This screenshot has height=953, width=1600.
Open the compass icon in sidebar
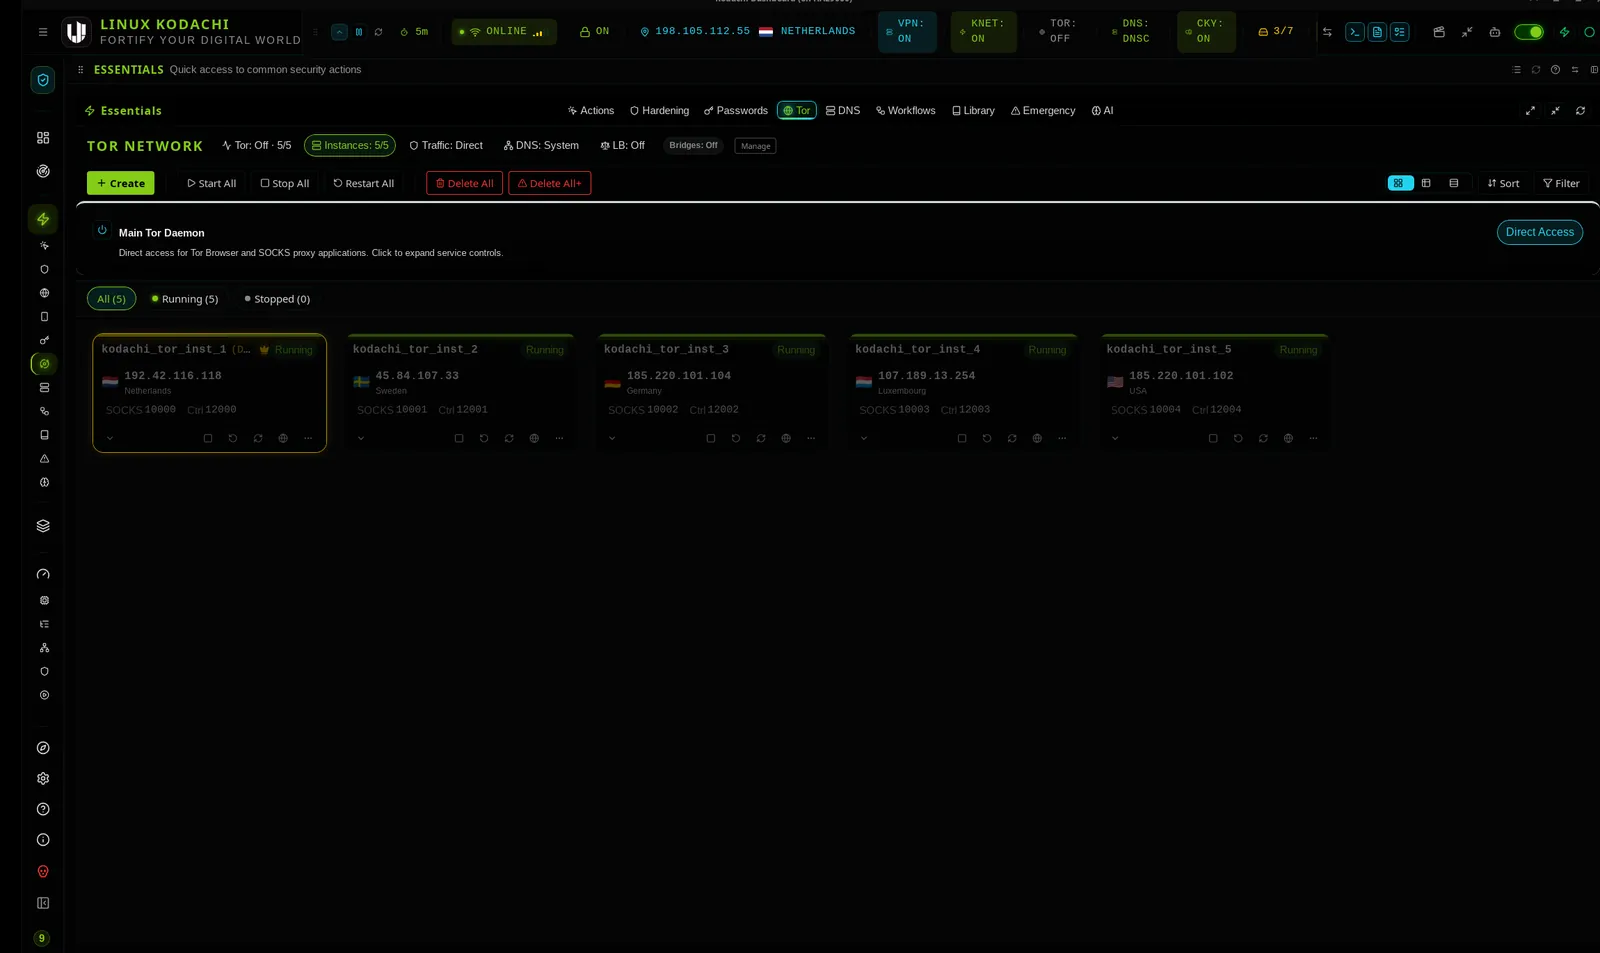pos(43,748)
